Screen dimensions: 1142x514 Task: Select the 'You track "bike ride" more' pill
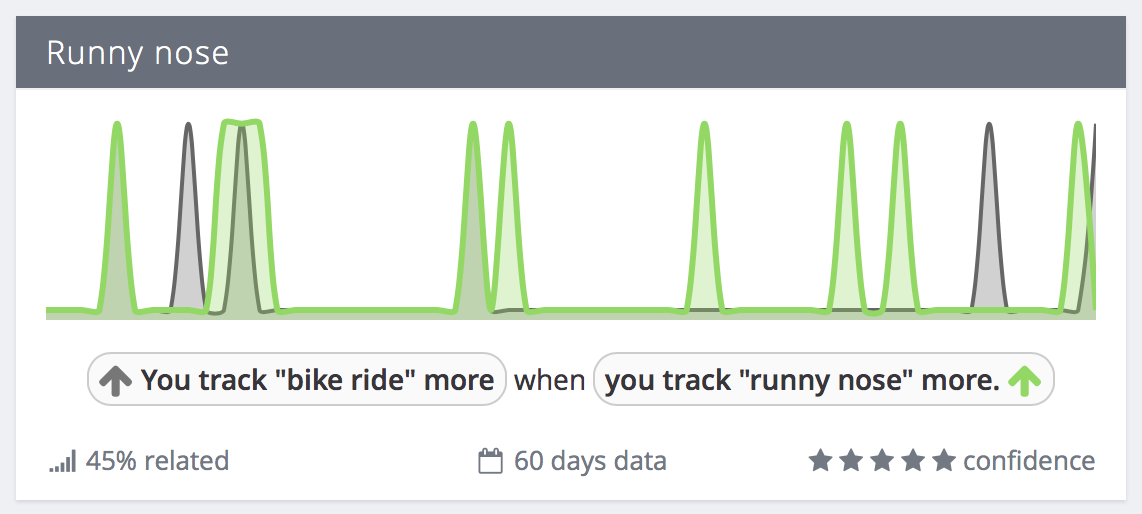pos(296,379)
